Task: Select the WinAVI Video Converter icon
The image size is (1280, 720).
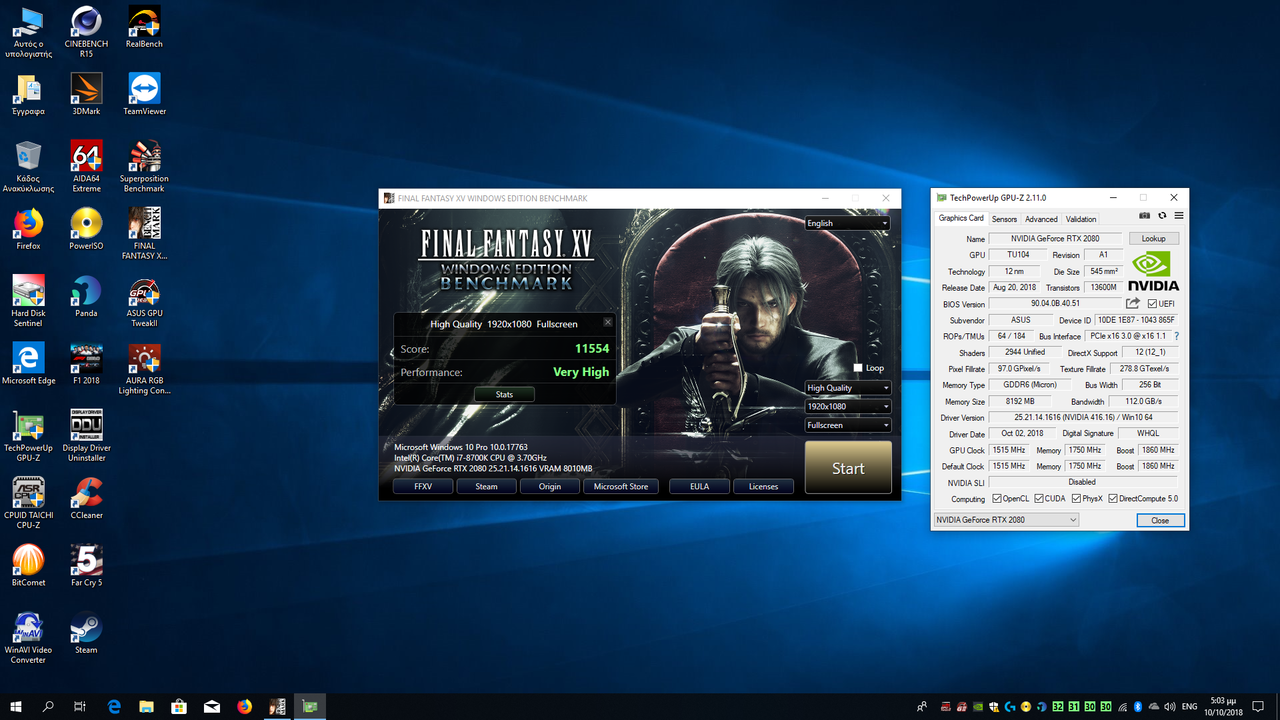Action: pos(28,638)
